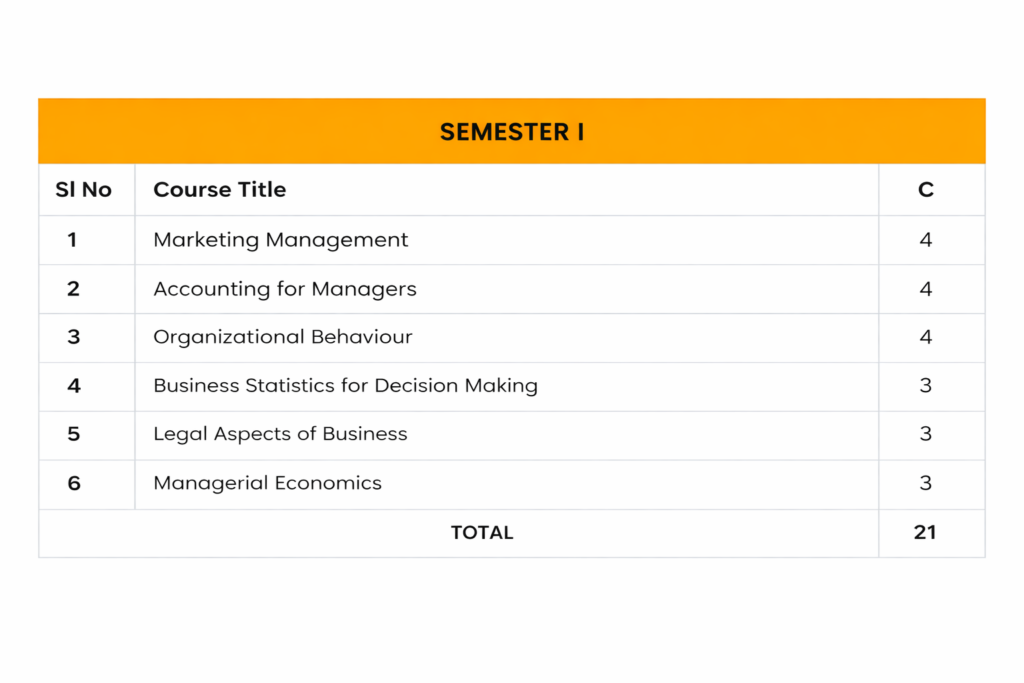Click serial number 5 cell
This screenshot has height=683, width=1024.
pos(73,434)
